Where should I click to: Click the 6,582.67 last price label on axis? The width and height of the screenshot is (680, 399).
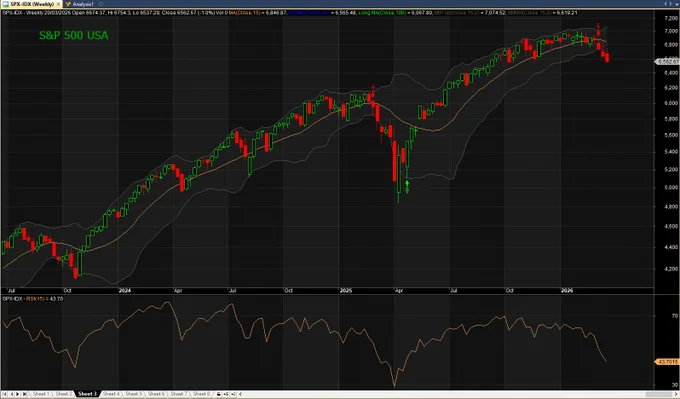[667, 62]
